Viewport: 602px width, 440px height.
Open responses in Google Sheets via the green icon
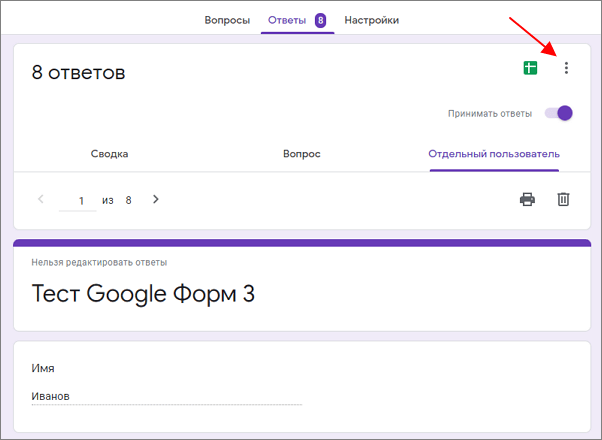530,68
